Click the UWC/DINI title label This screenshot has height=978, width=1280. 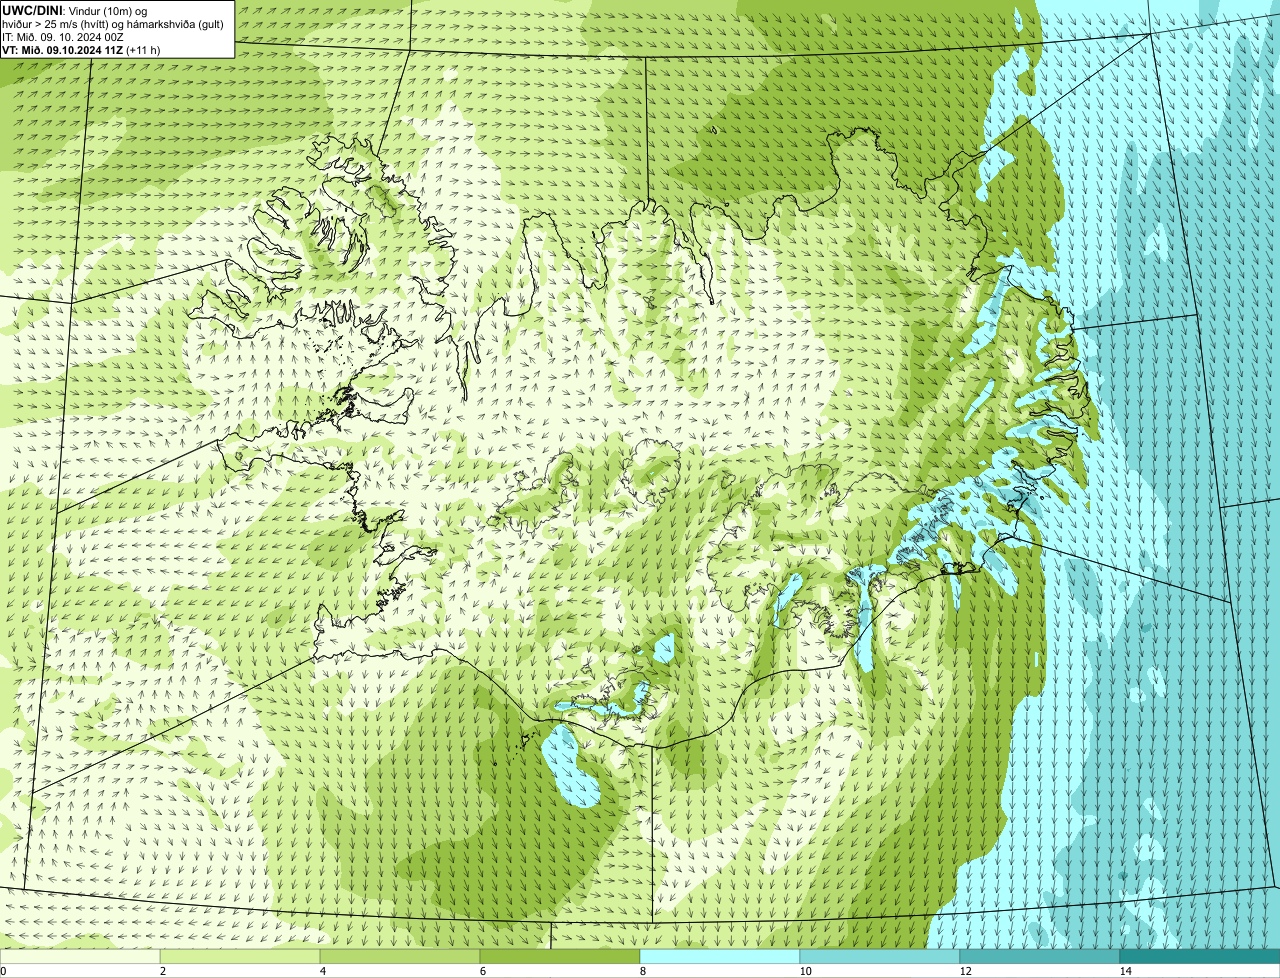tap(33, 10)
